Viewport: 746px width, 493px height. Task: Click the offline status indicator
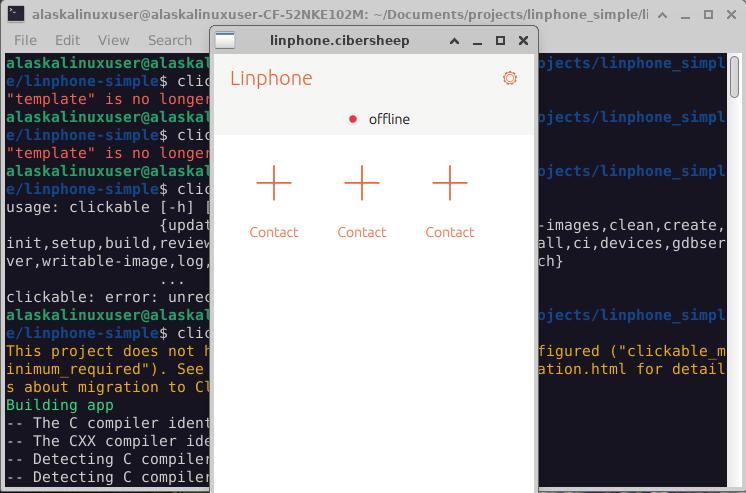click(379, 119)
